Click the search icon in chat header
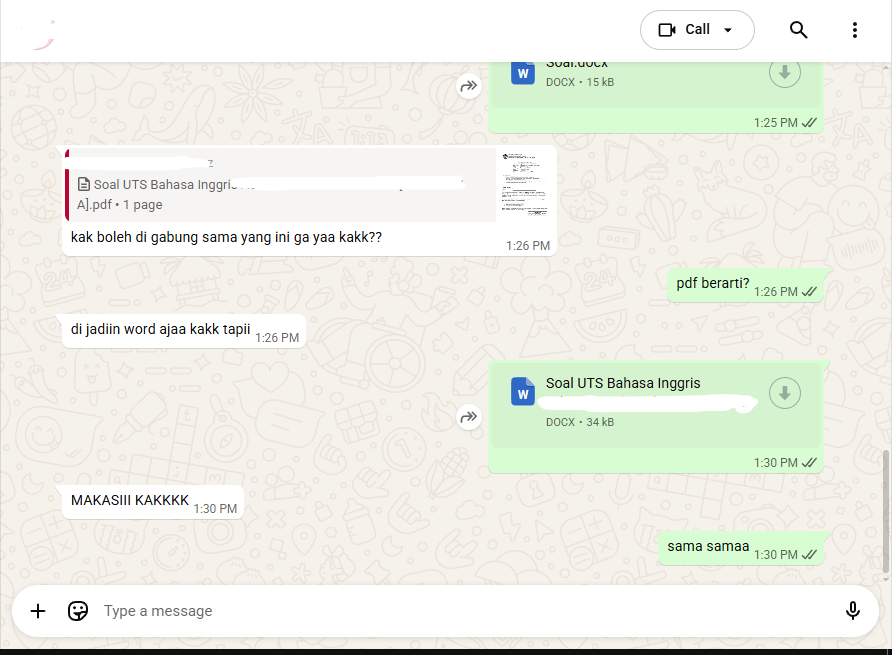Screen dimensions: 892x655 tap(799, 30)
